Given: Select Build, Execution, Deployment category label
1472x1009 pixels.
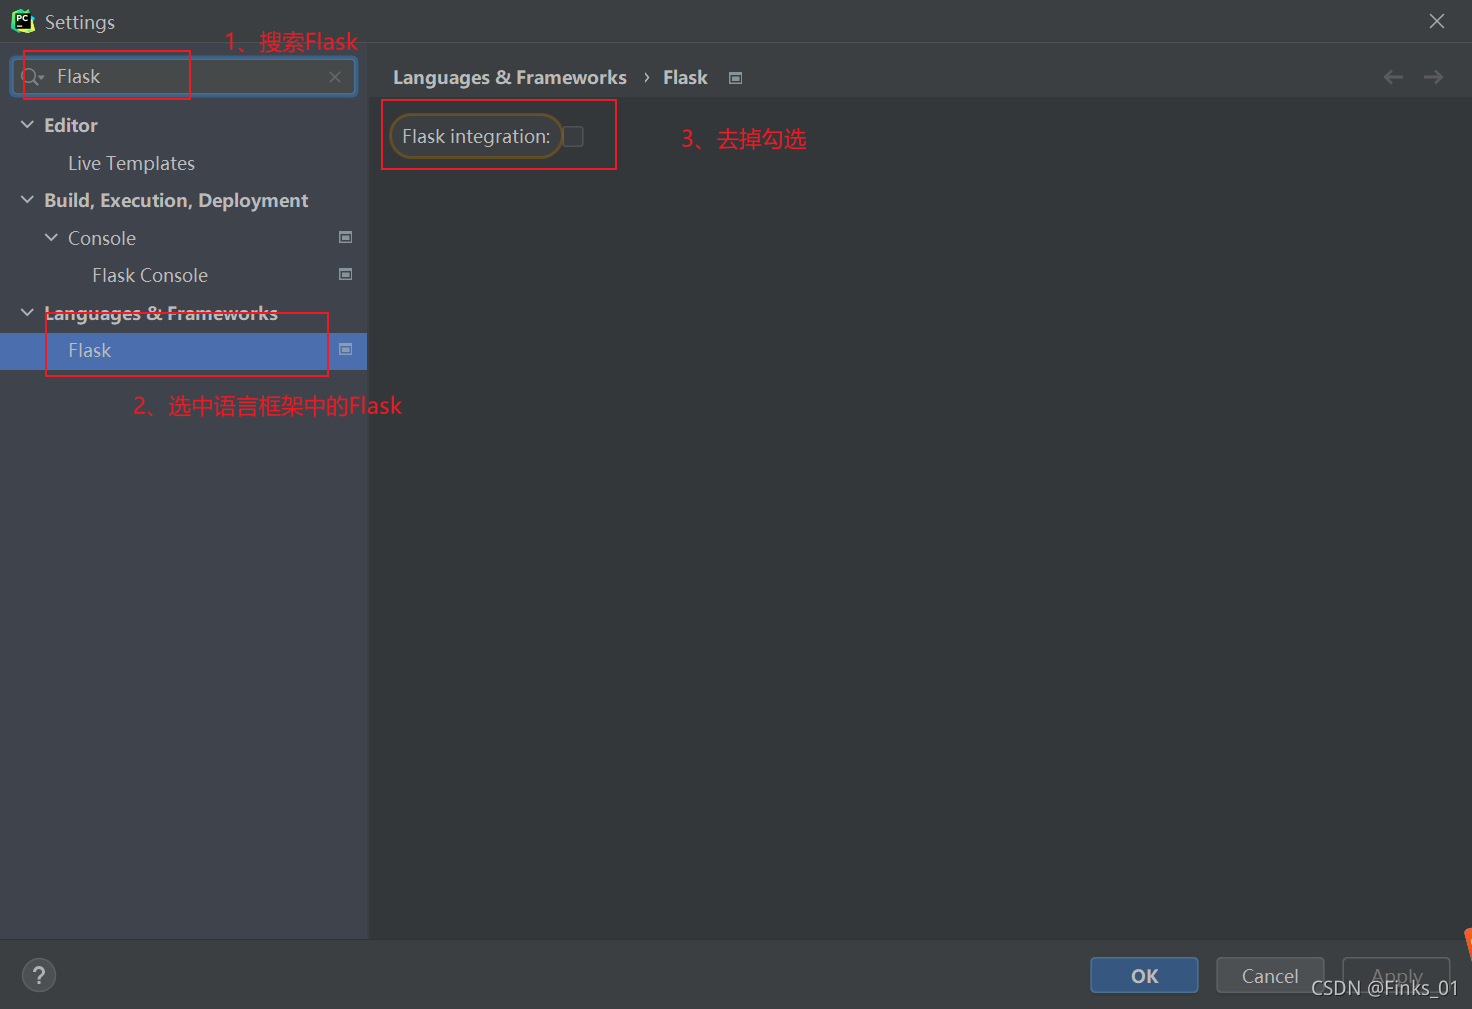Looking at the screenshot, I should (x=176, y=200).
